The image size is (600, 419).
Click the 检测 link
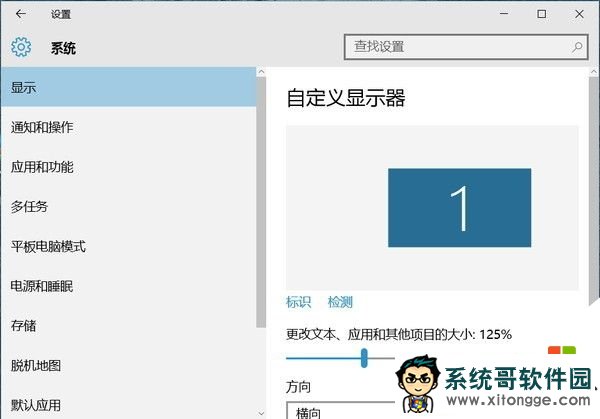[340, 302]
